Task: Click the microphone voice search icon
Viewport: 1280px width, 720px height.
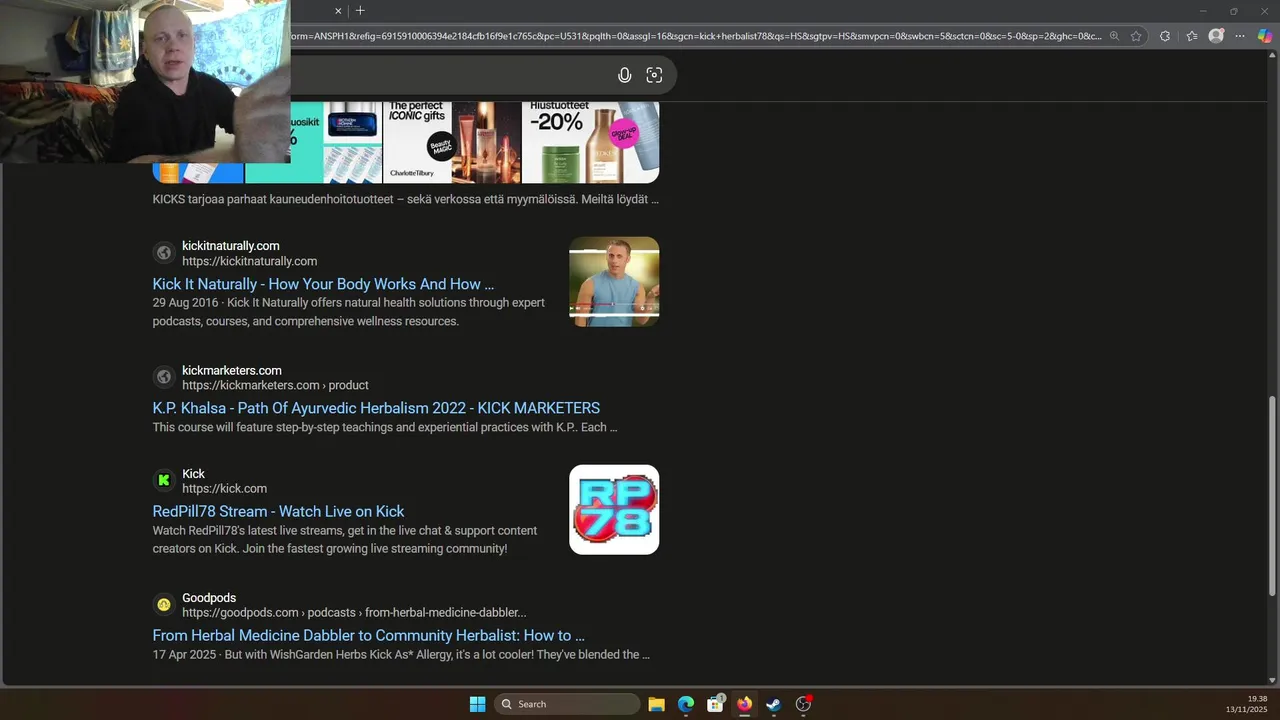Action: click(625, 75)
